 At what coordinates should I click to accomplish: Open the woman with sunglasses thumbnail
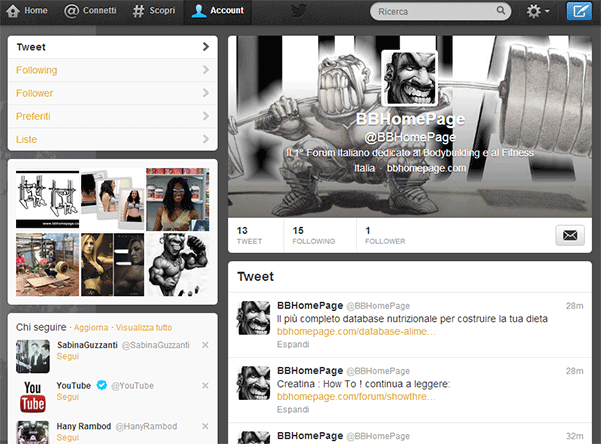[x=178, y=199]
